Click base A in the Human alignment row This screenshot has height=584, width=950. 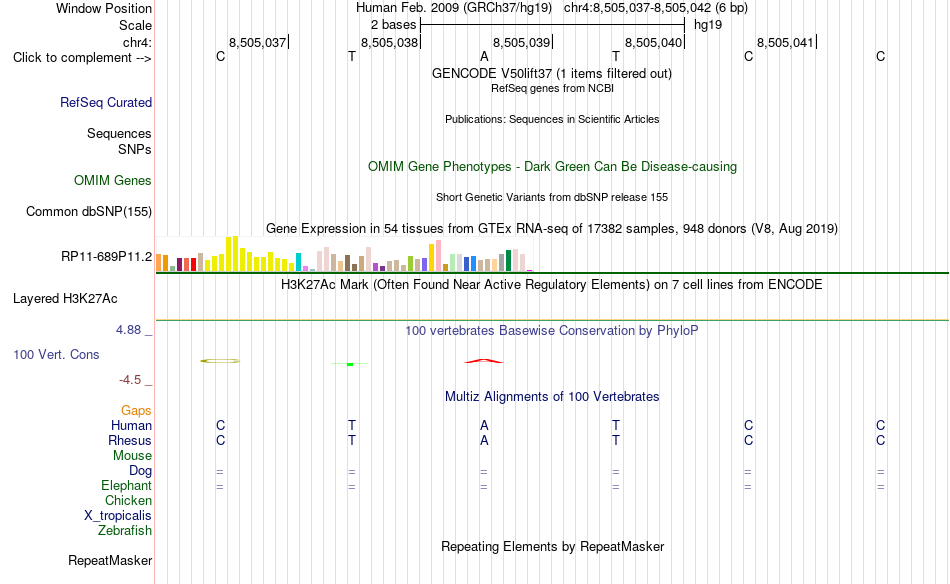coord(483,425)
